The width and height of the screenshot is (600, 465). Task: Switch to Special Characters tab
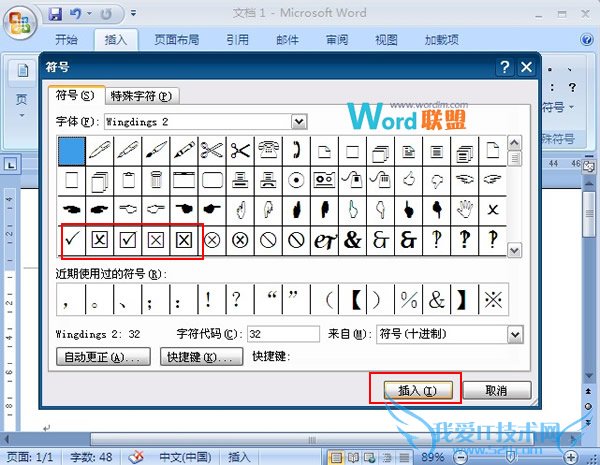click(x=141, y=96)
